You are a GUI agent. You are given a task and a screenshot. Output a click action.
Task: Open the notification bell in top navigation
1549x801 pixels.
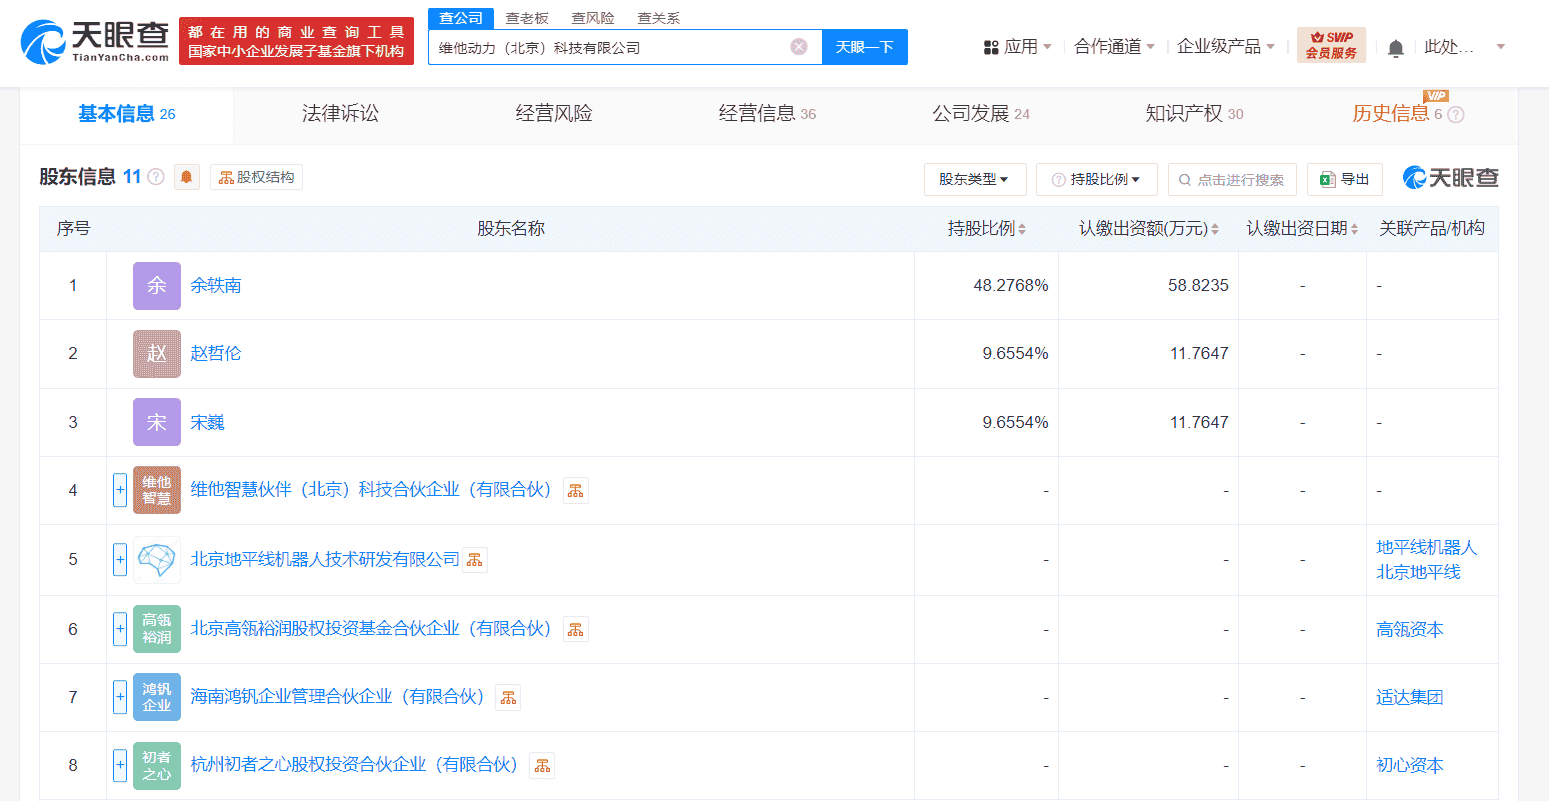pos(1395,46)
